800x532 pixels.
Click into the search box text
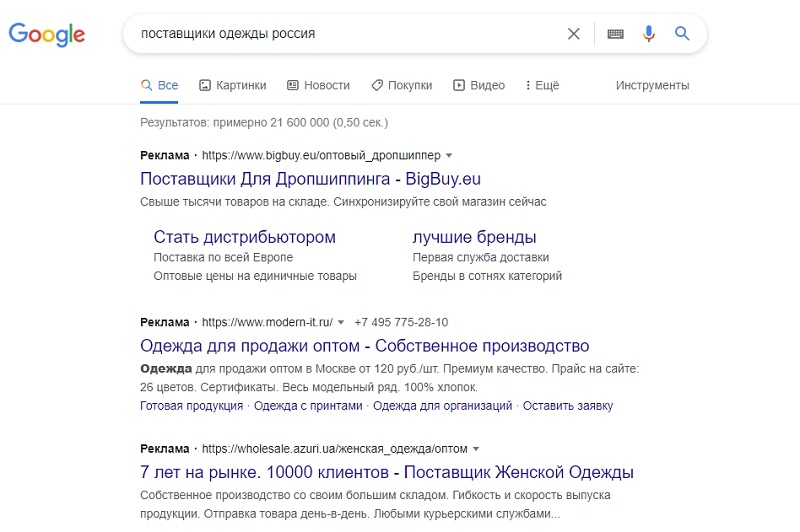[228, 34]
